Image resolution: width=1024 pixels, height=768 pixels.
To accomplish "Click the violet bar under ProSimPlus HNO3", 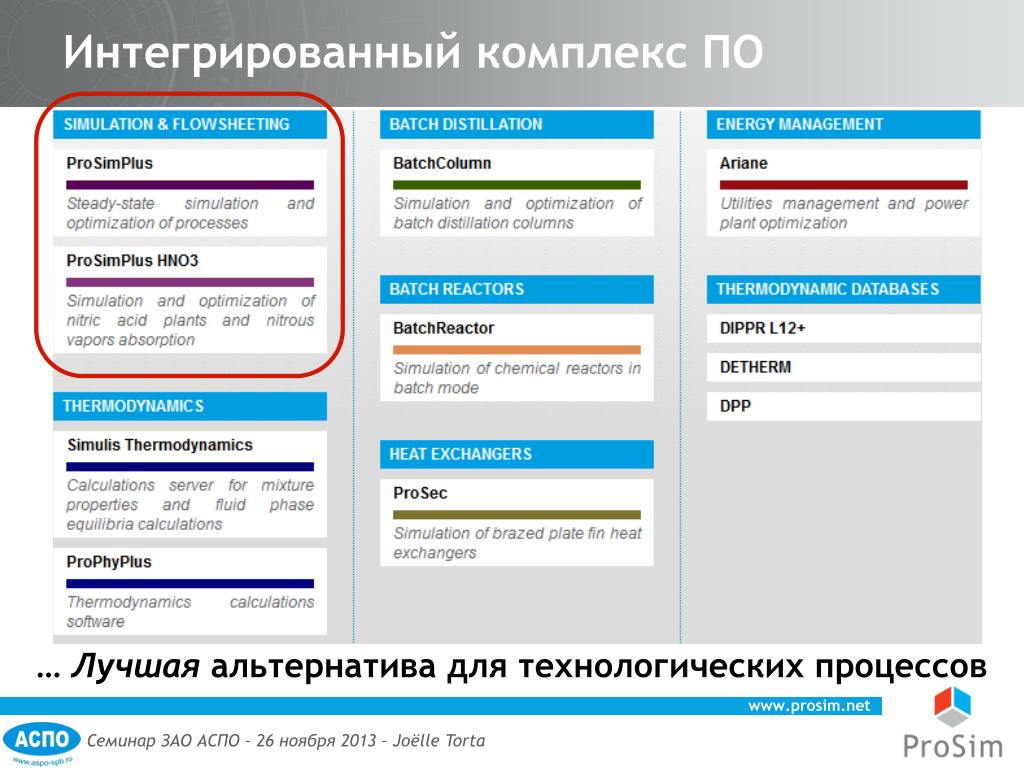I will coord(190,282).
